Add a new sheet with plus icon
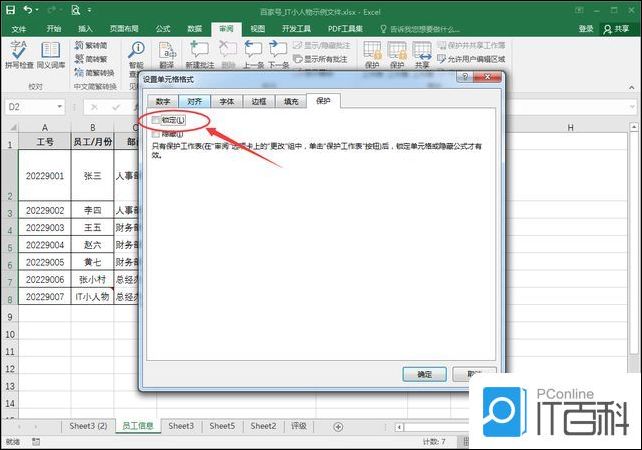The image size is (642, 450). (338, 427)
